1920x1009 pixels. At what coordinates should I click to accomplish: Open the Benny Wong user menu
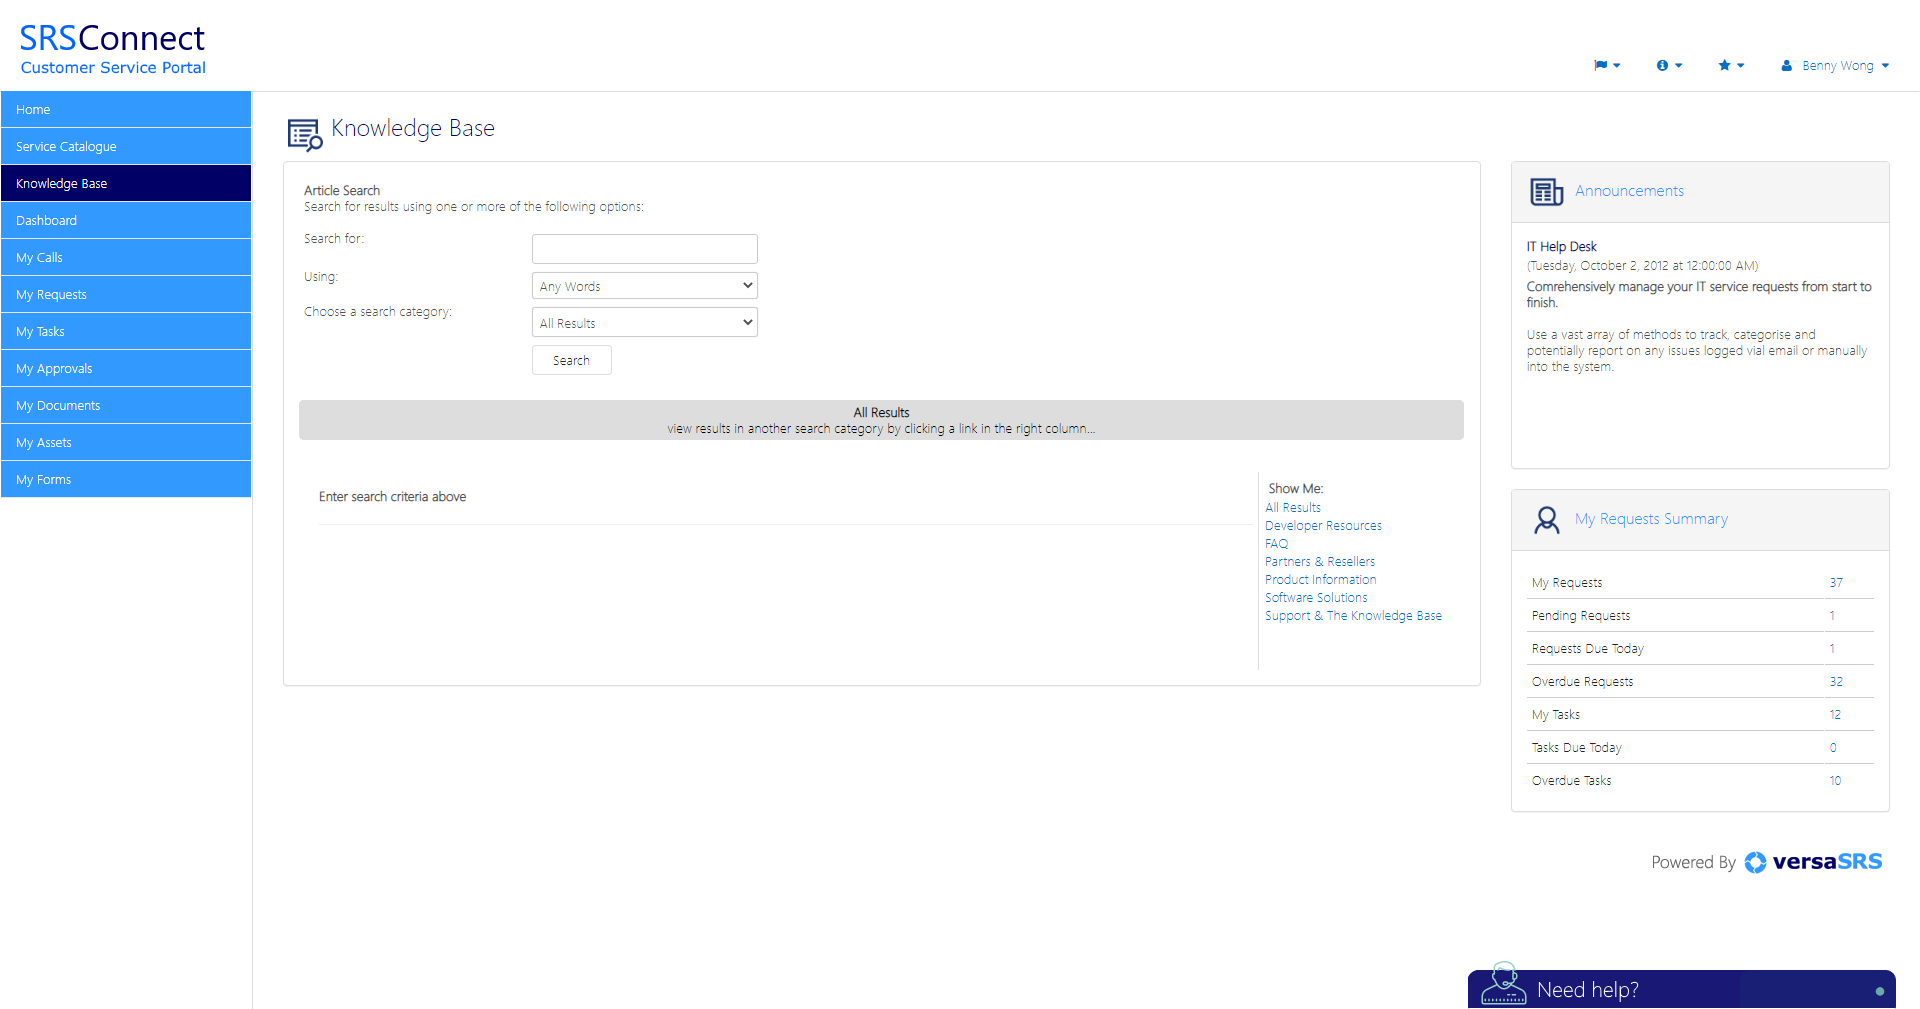point(1835,66)
